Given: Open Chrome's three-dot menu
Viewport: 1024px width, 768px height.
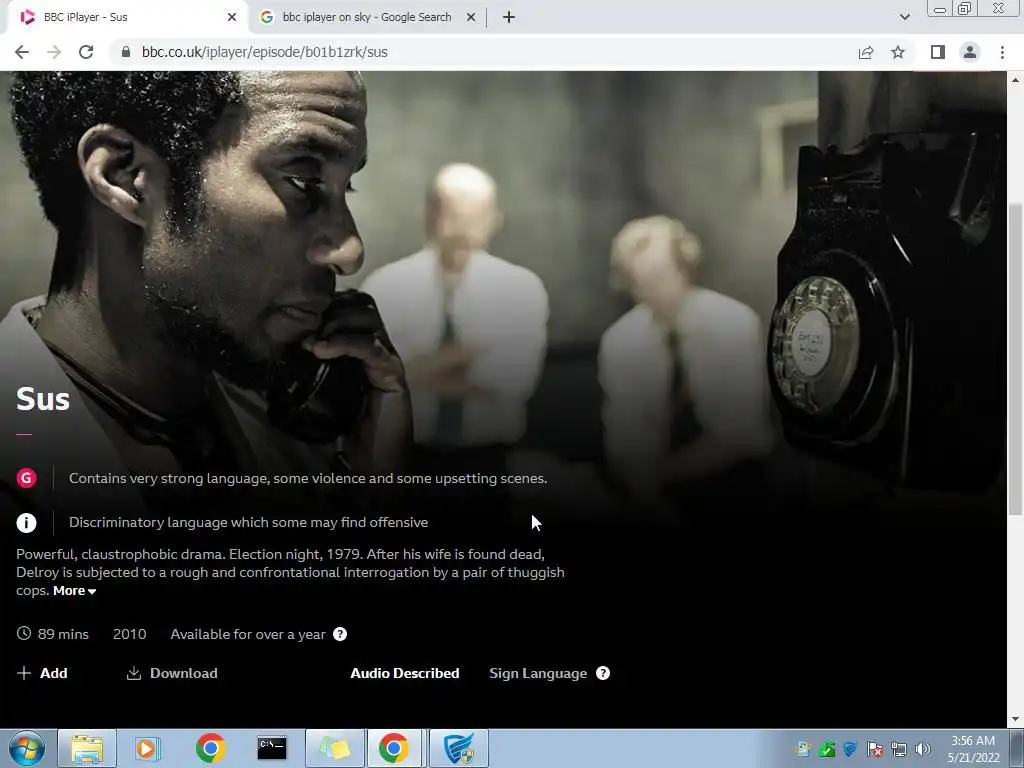Looking at the screenshot, I should [1002, 52].
